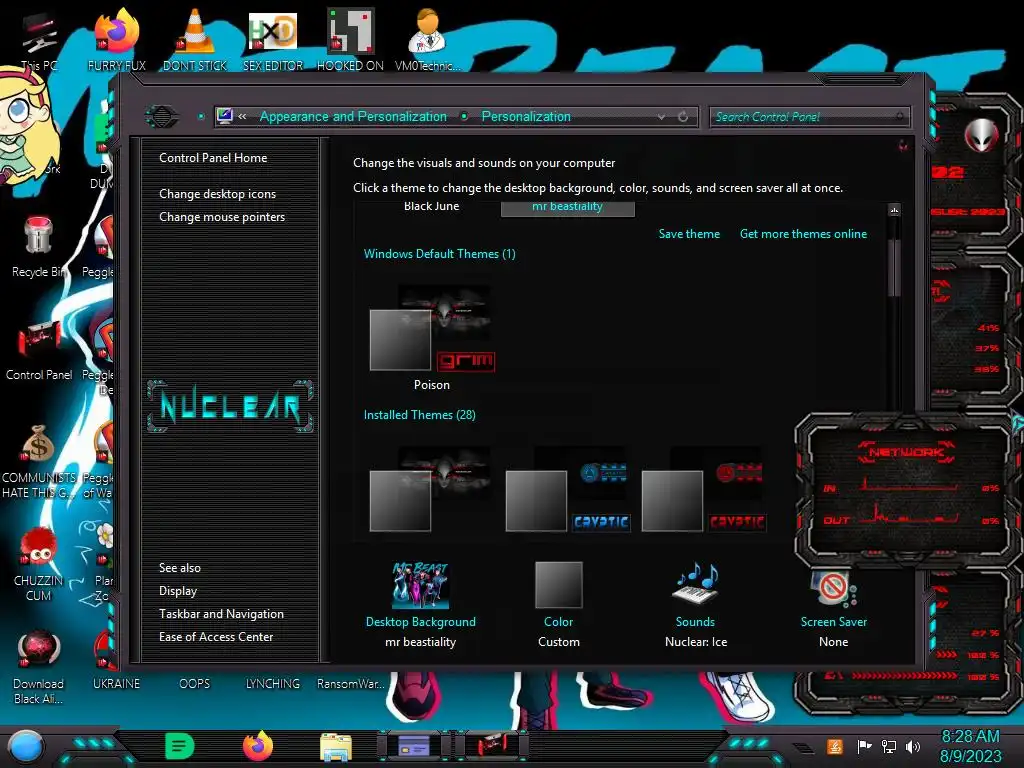Click the Screen Saver icon
1024x768 pixels.
click(x=834, y=588)
